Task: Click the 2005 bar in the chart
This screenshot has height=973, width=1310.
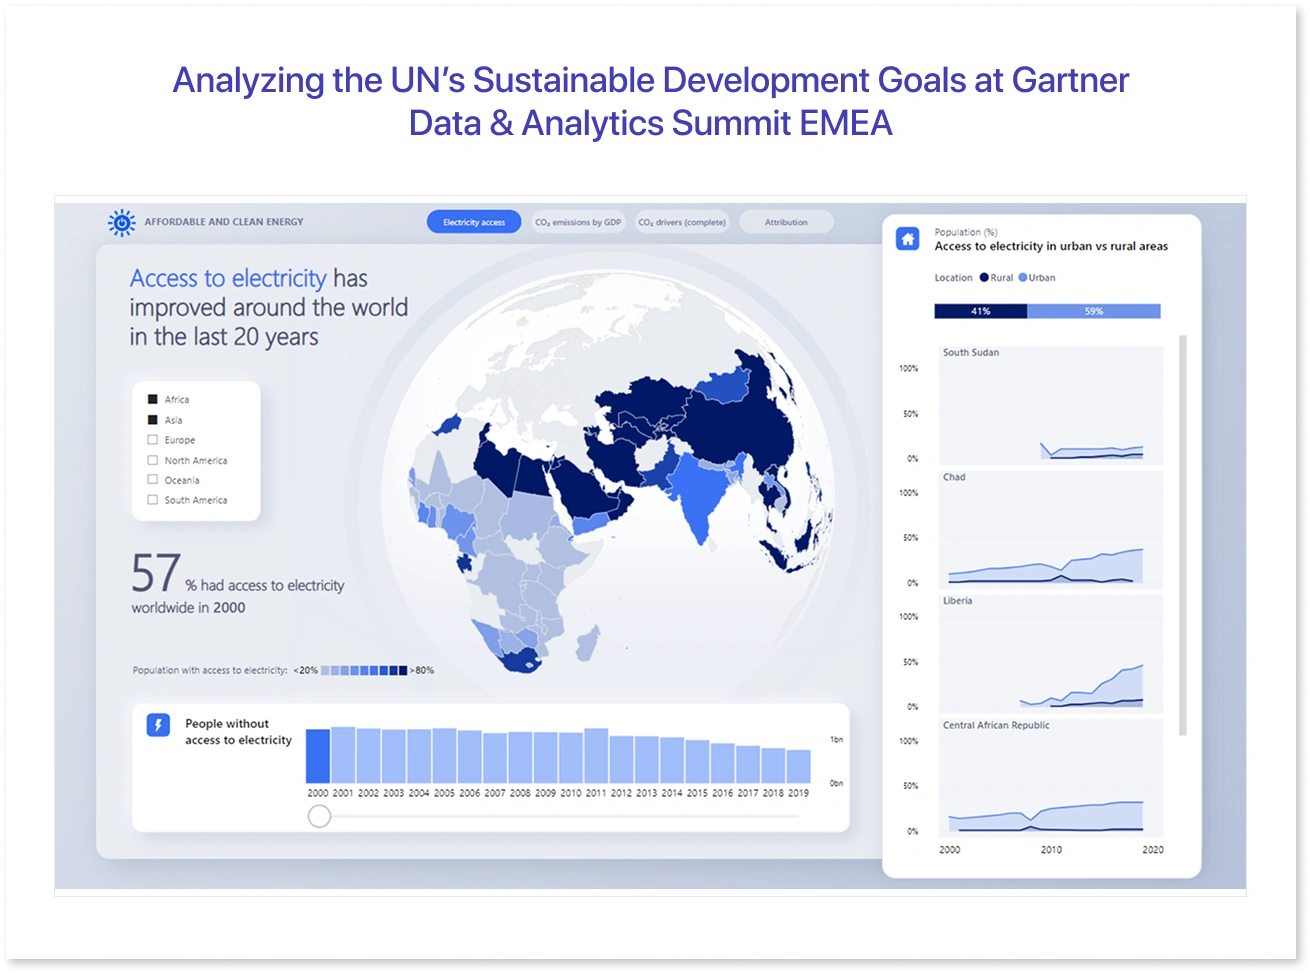Action: click(x=444, y=755)
